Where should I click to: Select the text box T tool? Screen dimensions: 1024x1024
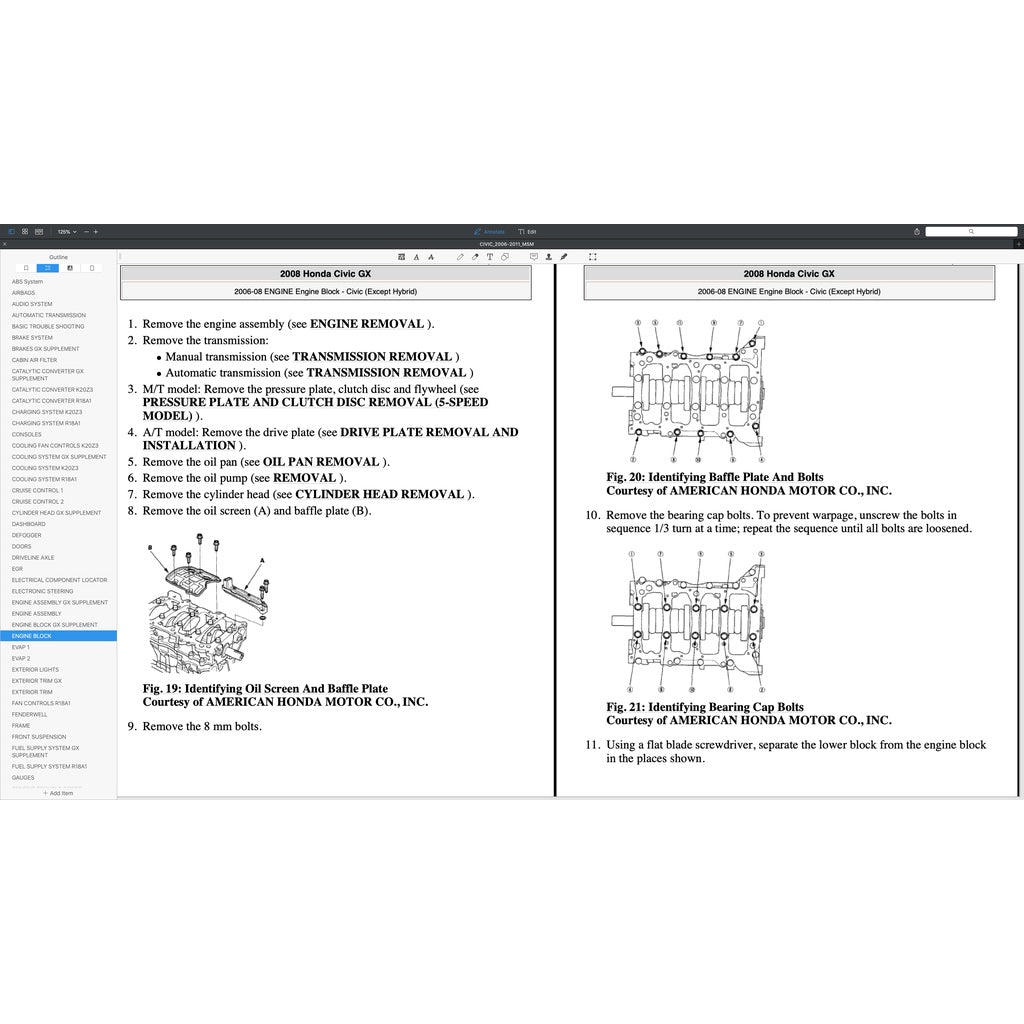490,257
